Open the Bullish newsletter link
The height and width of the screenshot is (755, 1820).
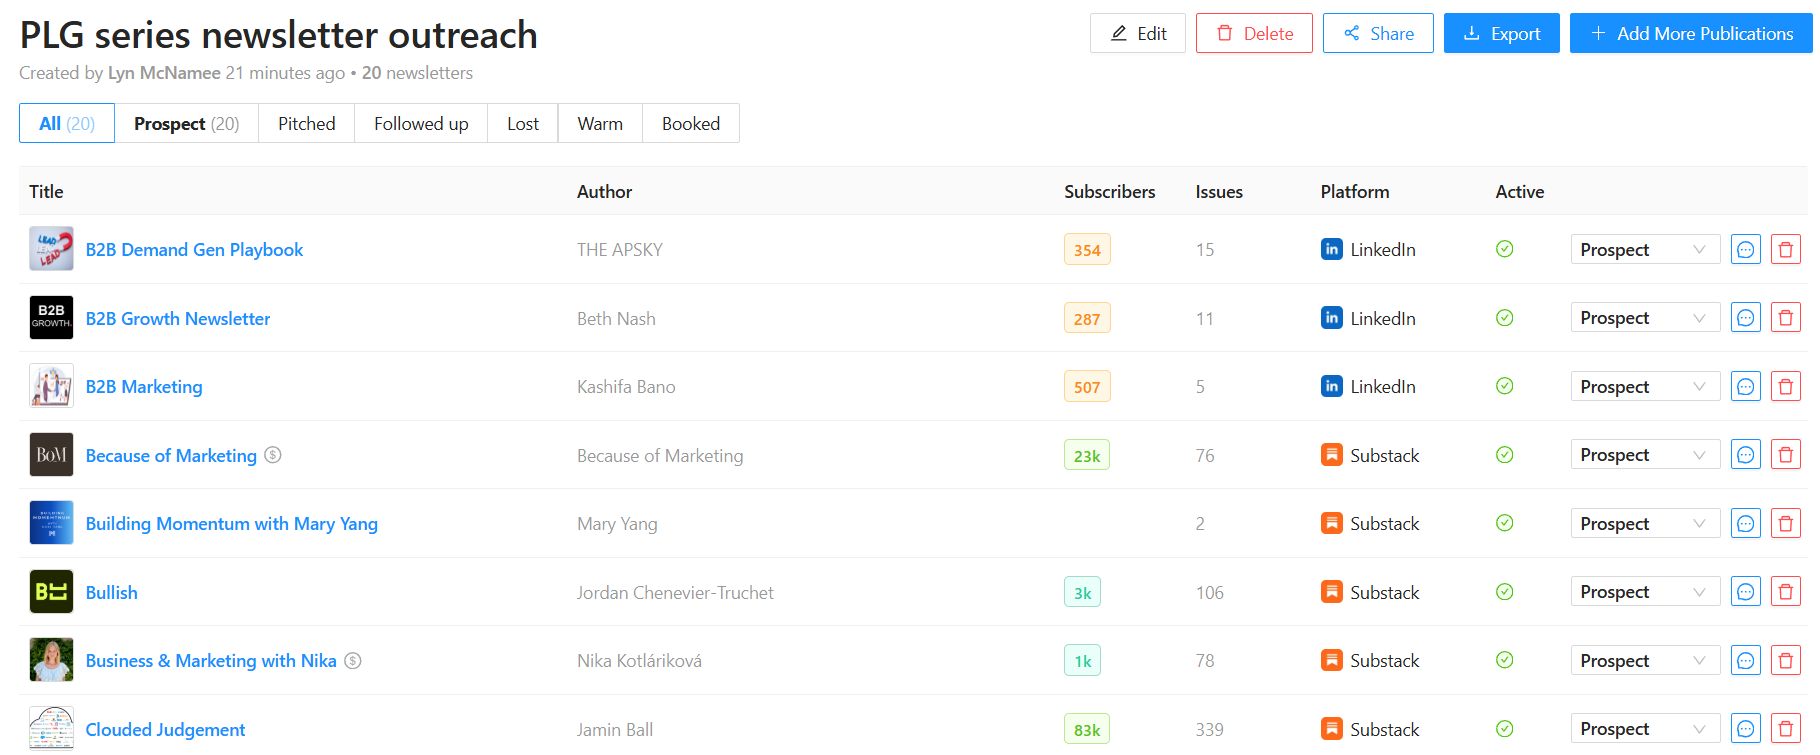112,592
